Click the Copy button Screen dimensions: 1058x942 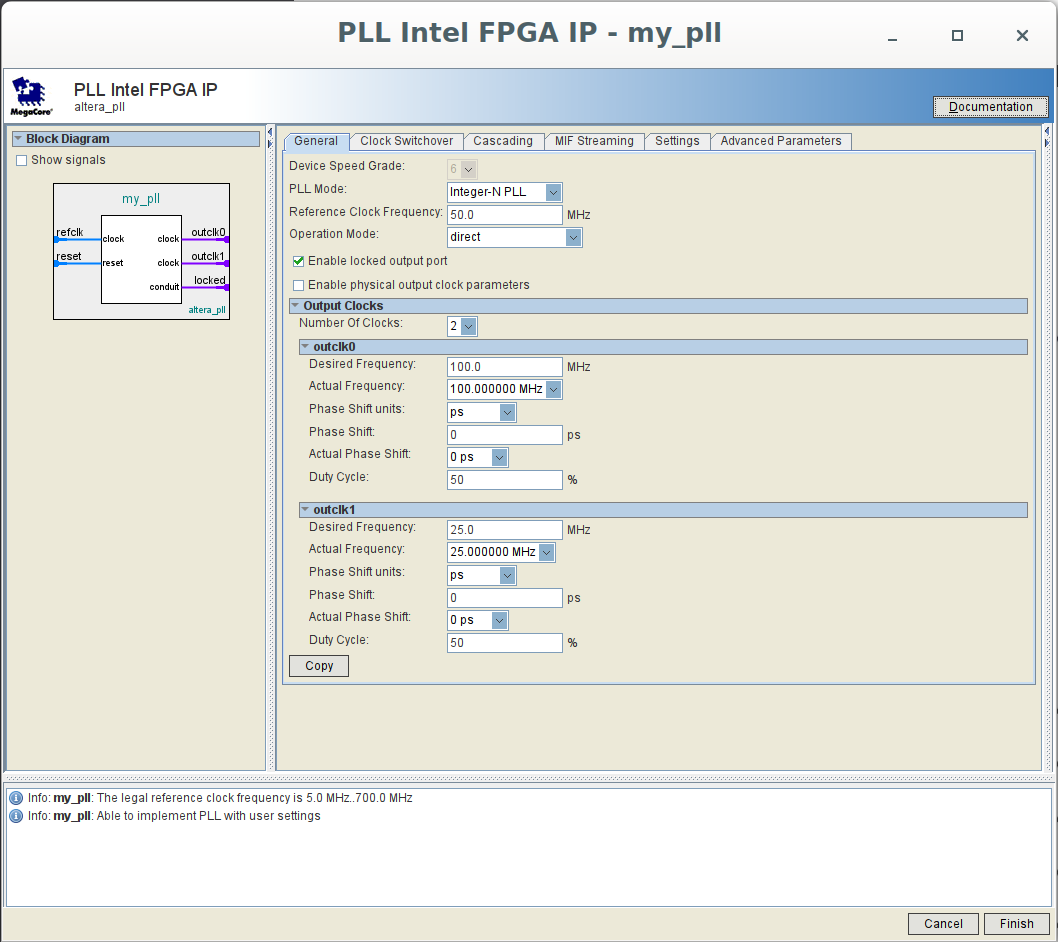tap(319, 666)
